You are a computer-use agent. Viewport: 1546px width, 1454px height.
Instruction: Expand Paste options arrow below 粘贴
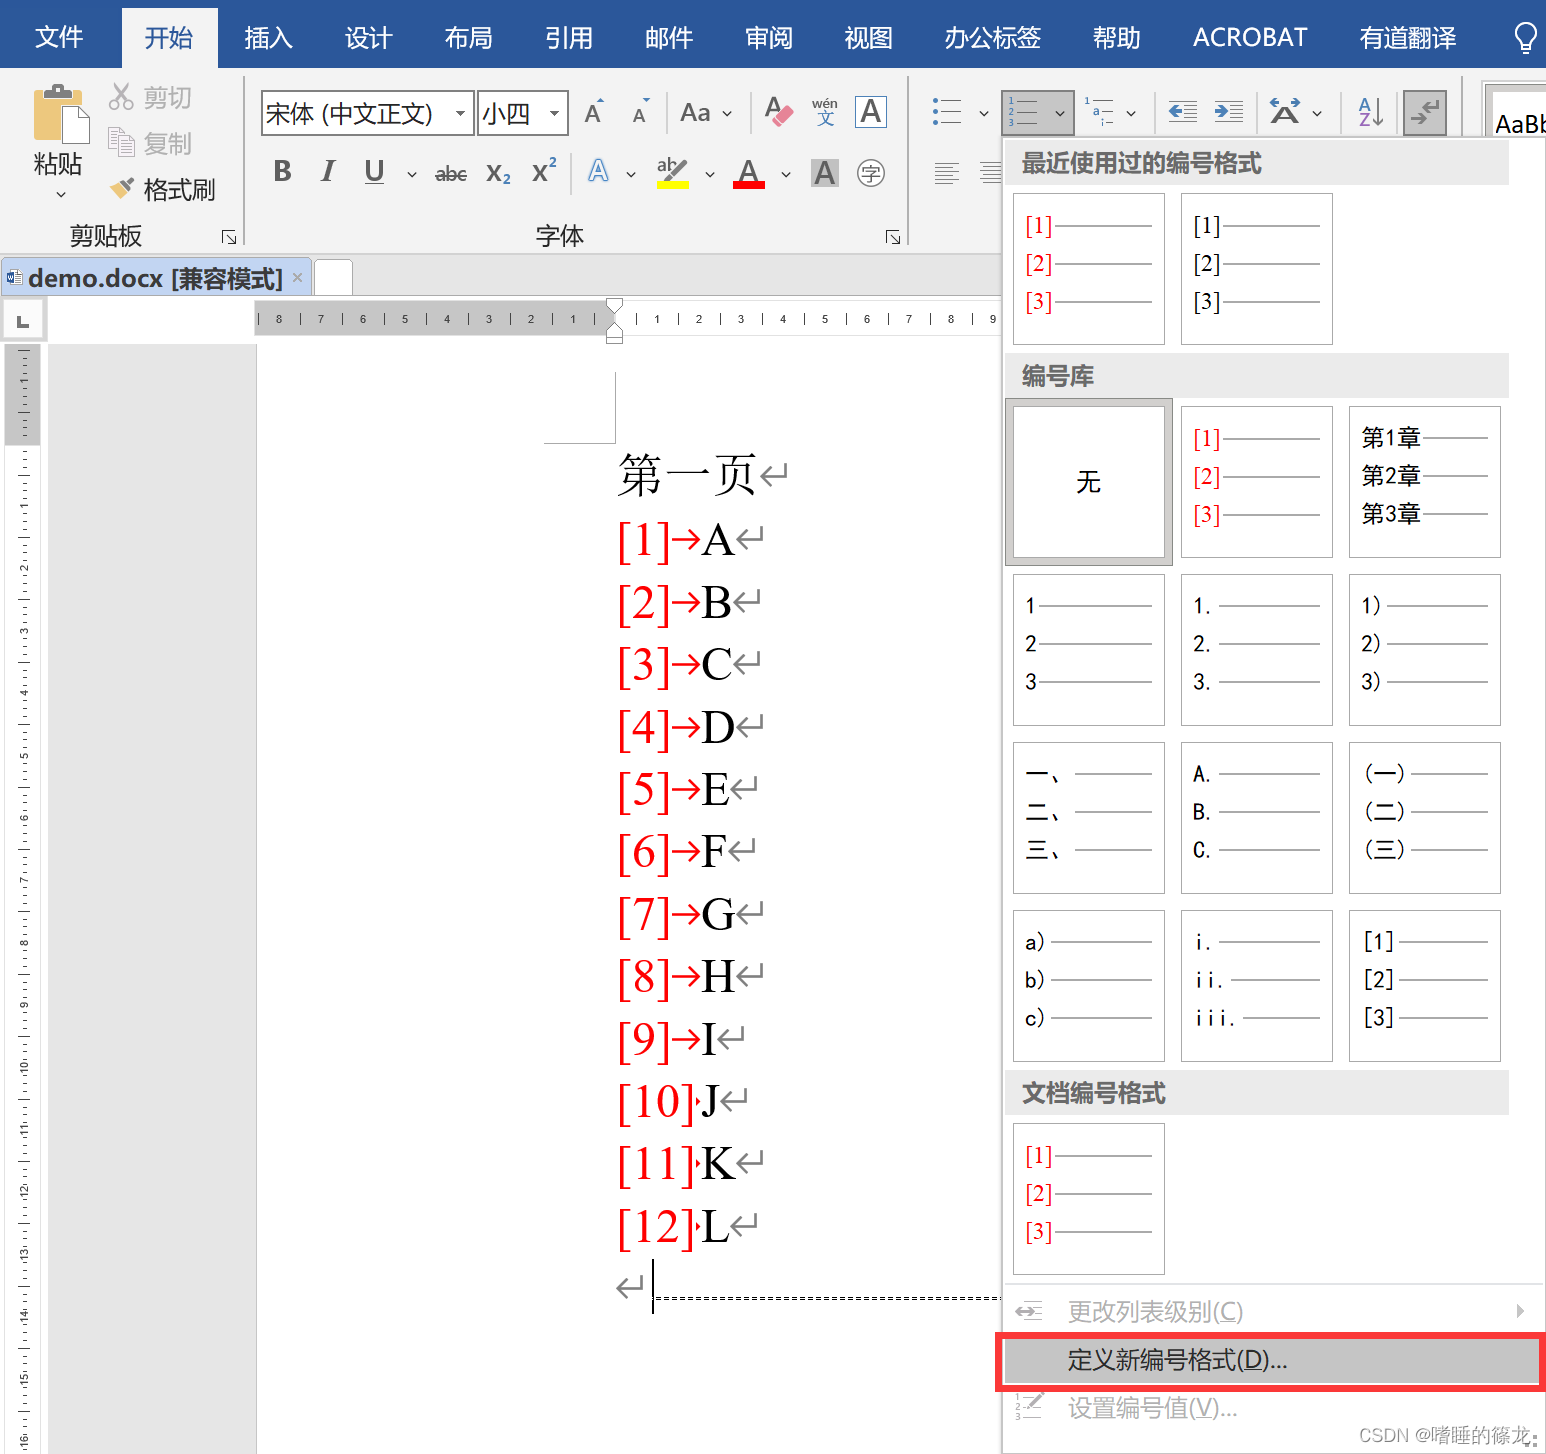pyautogui.click(x=60, y=194)
